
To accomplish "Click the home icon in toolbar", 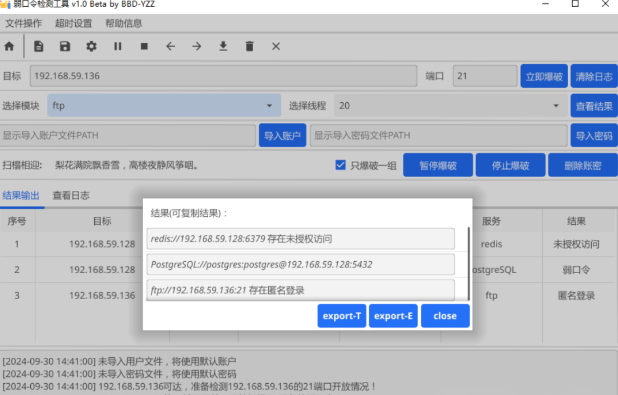I will click(x=9, y=47).
